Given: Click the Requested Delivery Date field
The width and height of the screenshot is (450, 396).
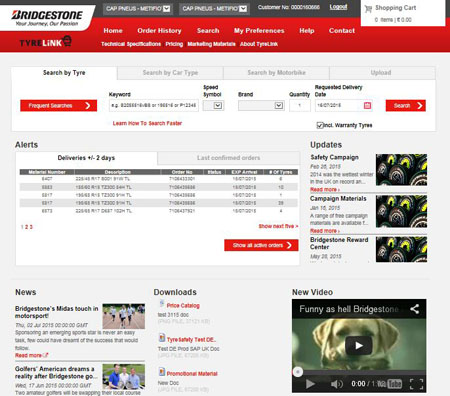Looking at the screenshot, I should coord(344,106).
